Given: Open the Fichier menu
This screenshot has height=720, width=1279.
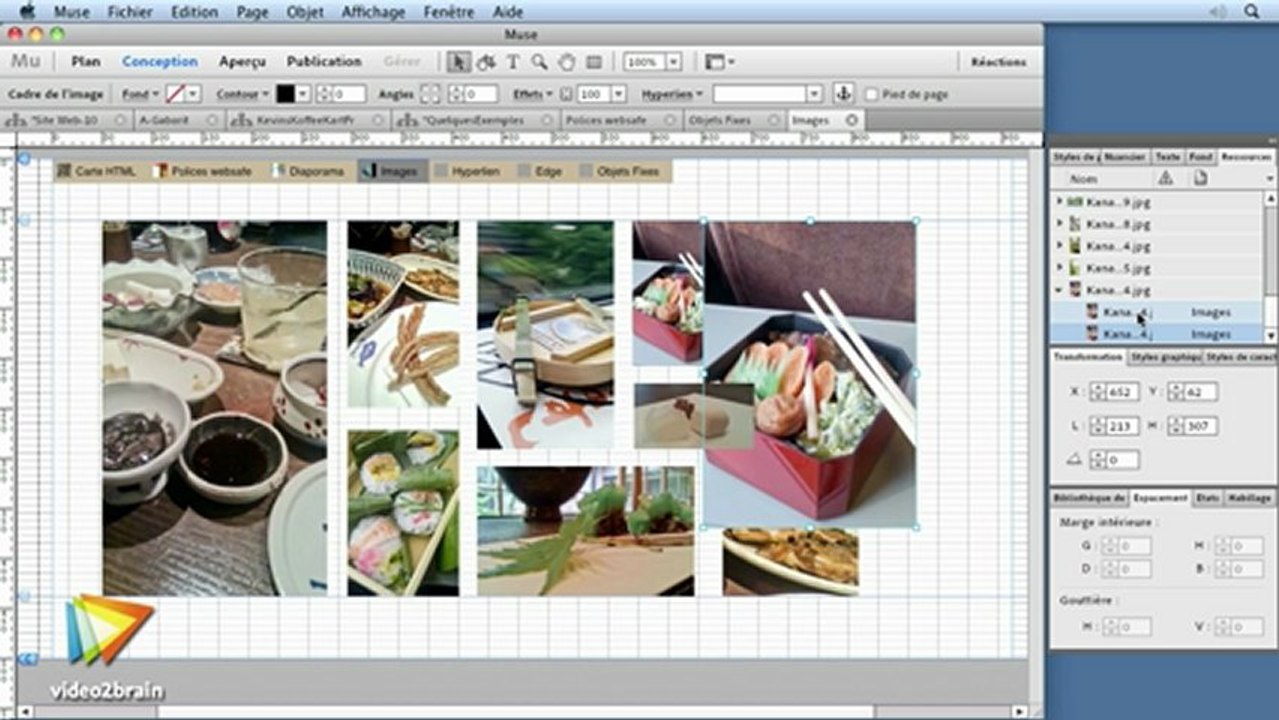Looking at the screenshot, I should point(130,12).
